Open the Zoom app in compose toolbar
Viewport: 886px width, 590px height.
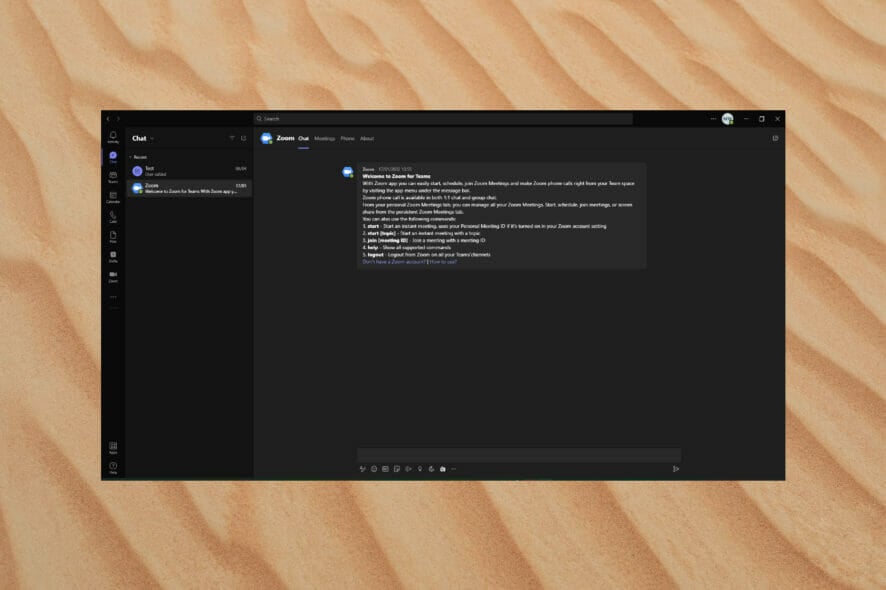tap(442, 468)
